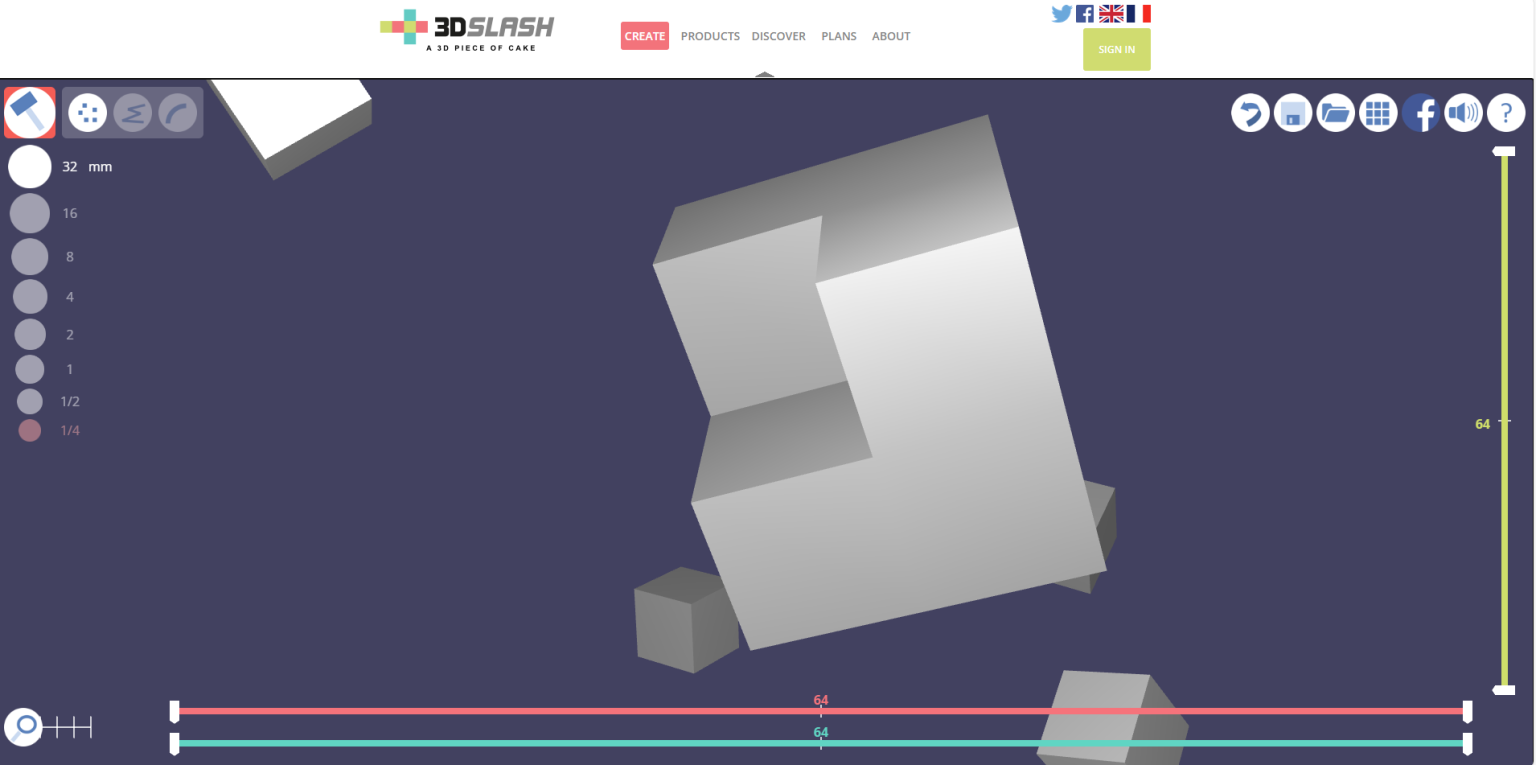
Task: Mute sound with the speaker icon
Action: pos(1463,113)
